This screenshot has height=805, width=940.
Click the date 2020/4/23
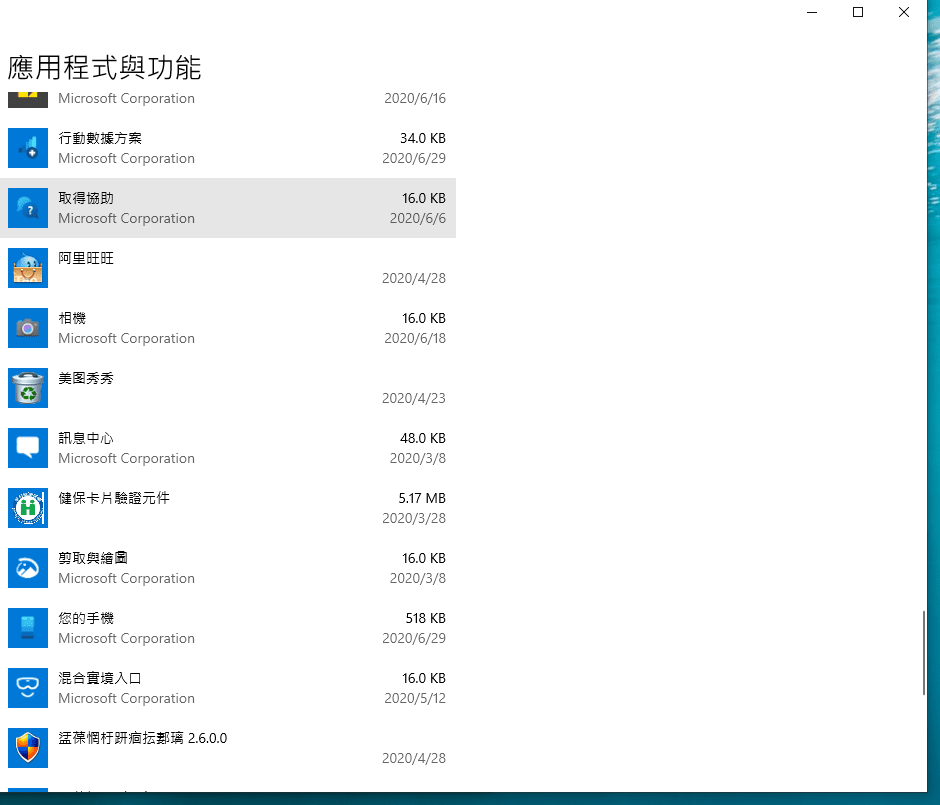pyautogui.click(x=414, y=398)
